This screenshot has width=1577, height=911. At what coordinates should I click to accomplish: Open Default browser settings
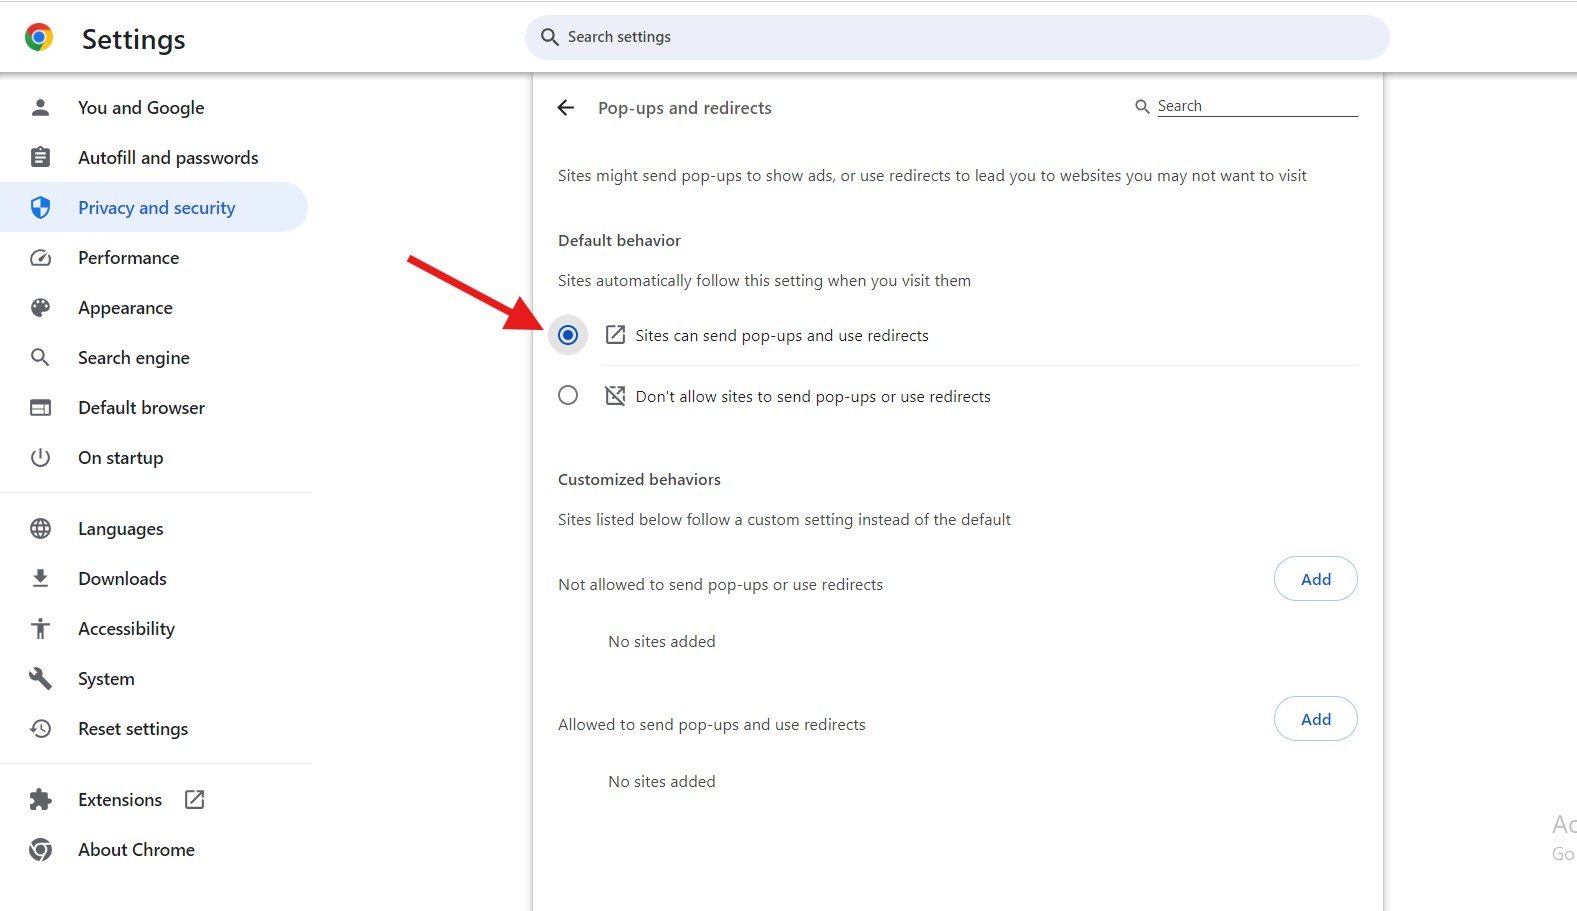pos(154,407)
